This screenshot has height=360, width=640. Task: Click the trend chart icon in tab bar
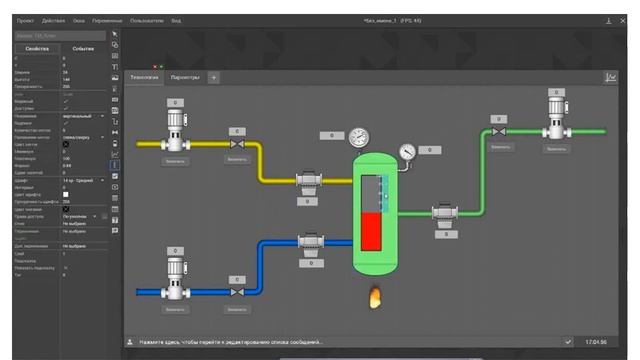click(x=611, y=77)
